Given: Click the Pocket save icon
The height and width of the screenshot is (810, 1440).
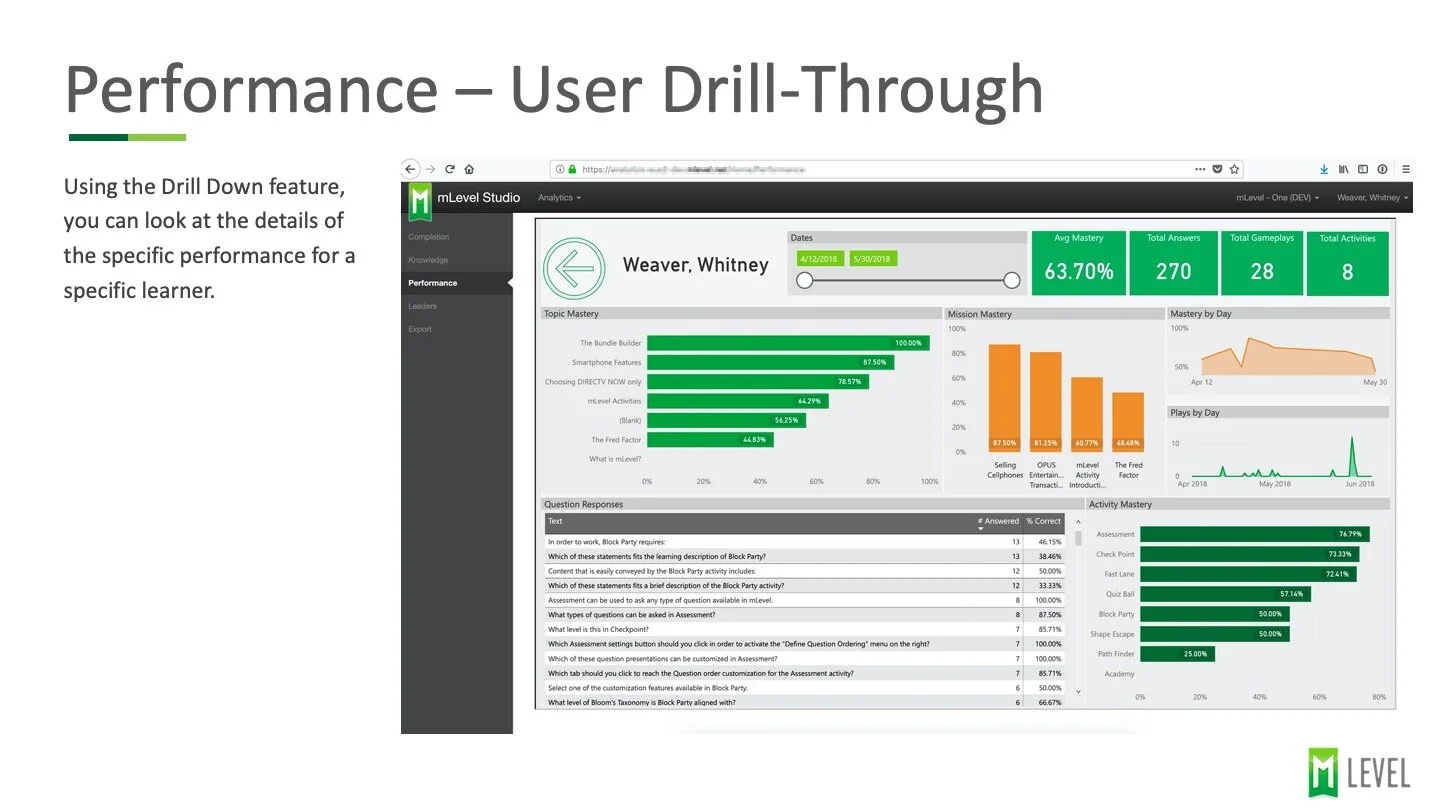Looking at the screenshot, I should (1217, 169).
